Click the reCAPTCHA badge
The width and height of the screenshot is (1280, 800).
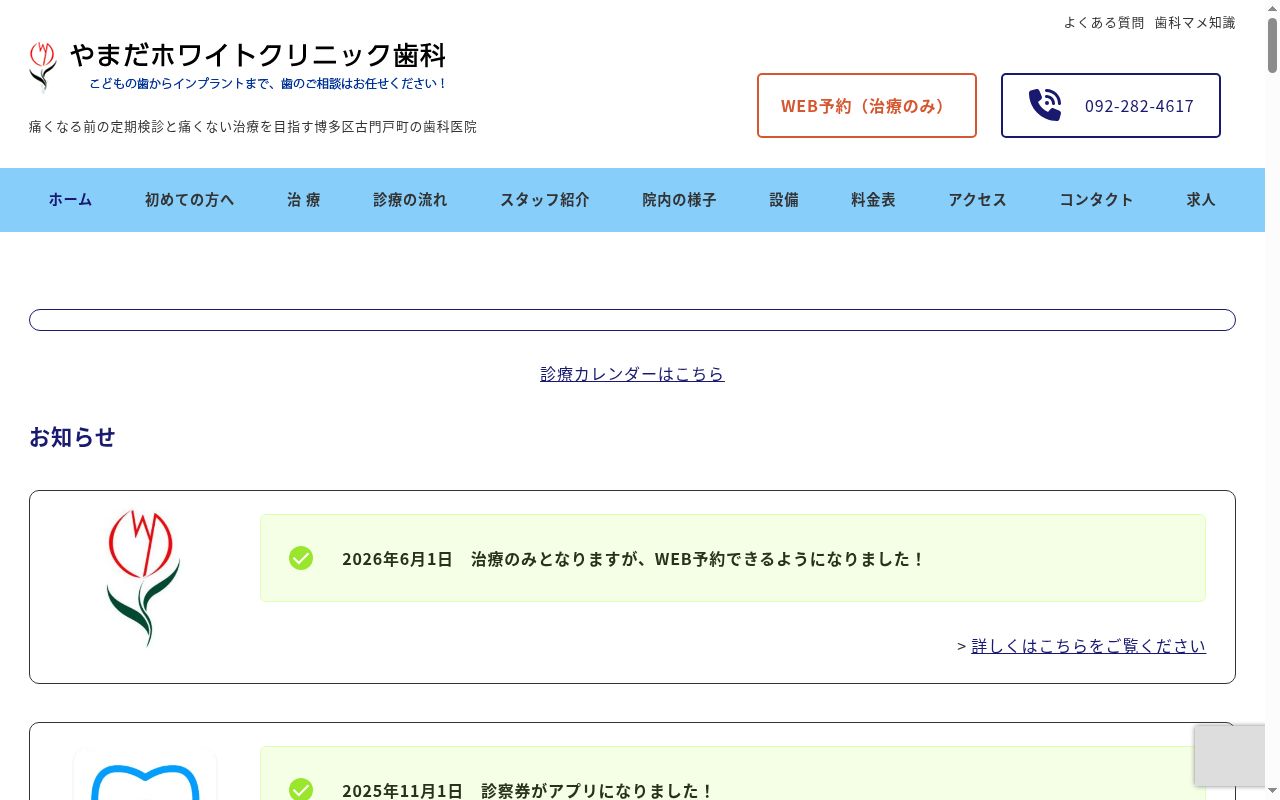click(x=1230, y=755)
